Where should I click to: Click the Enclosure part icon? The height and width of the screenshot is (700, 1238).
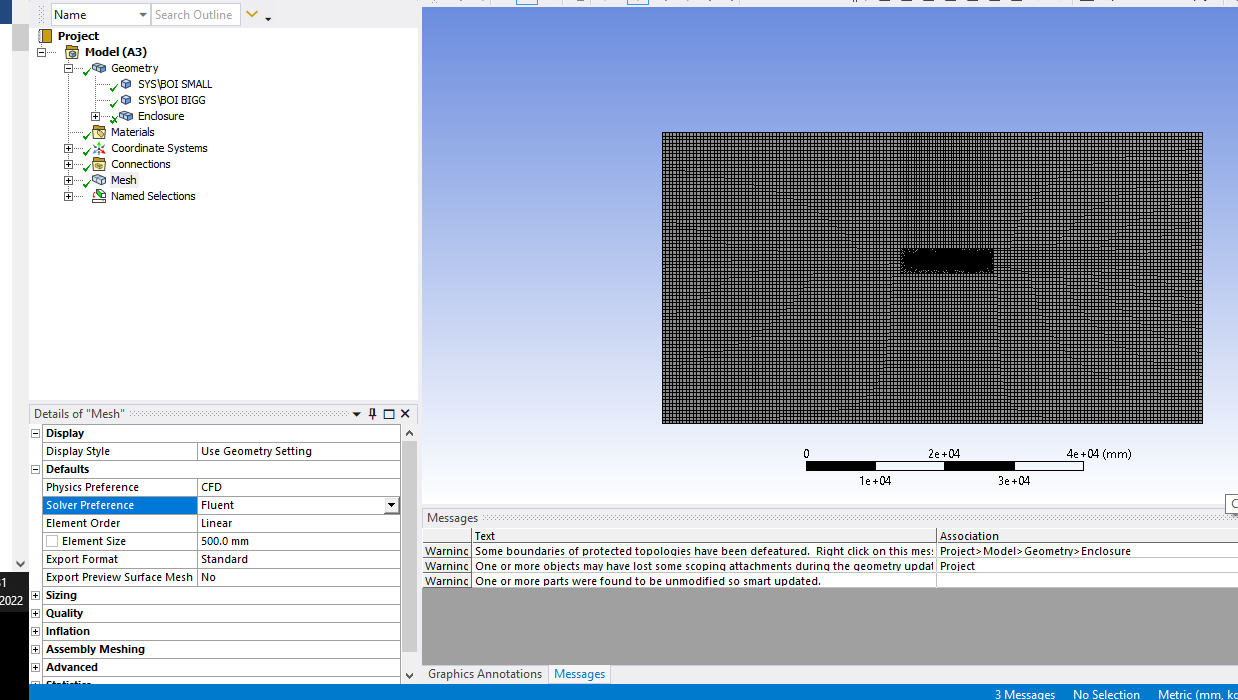(126, 116)
